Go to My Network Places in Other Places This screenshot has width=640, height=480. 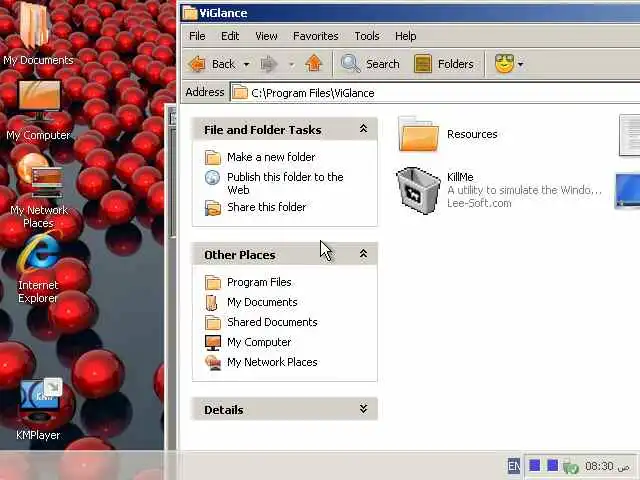(x=272, y=362)
